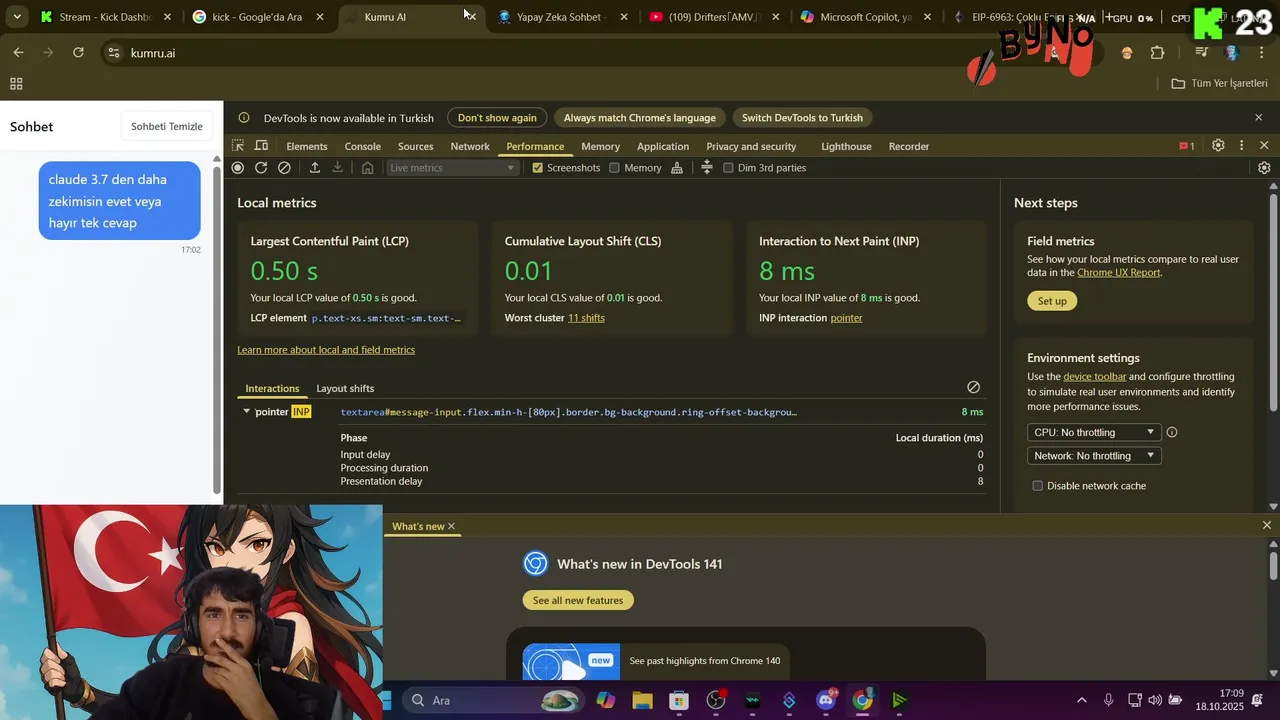Go to the performance landing page home icon

coord(367,168)
